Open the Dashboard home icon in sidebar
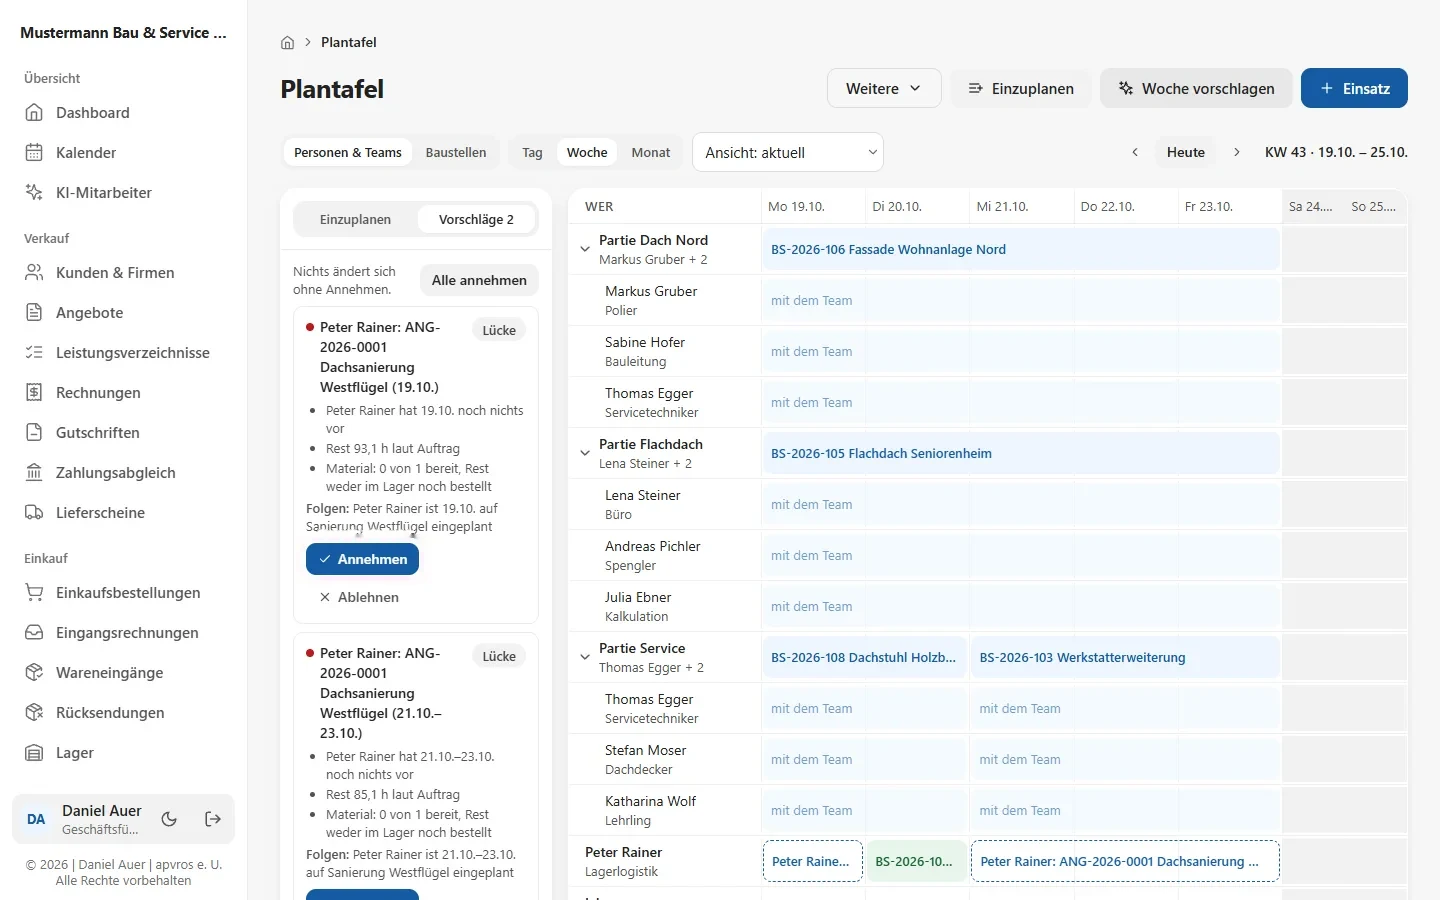The image size is (1440, 900). point(34,113)
